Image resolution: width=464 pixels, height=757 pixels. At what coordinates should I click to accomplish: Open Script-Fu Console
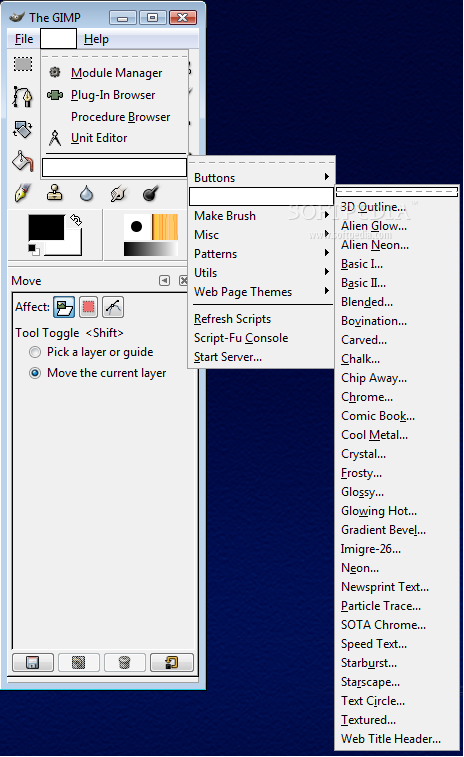tap(261, 338)
